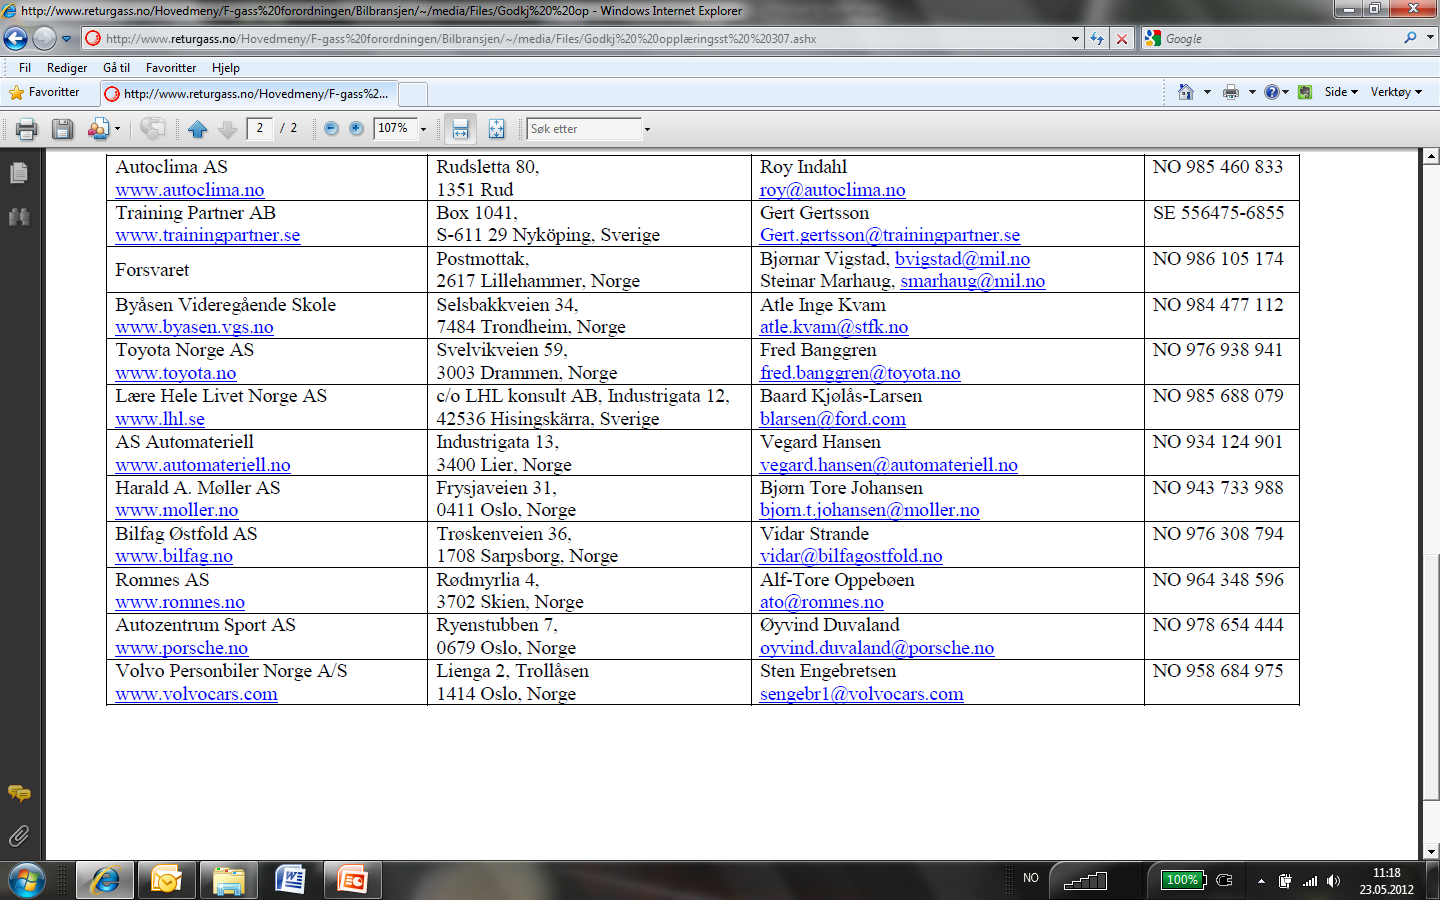Viewport: 1440px width, 900px height.
Task: Open the PDF collaborate/share icon
Action: [98, 129]
